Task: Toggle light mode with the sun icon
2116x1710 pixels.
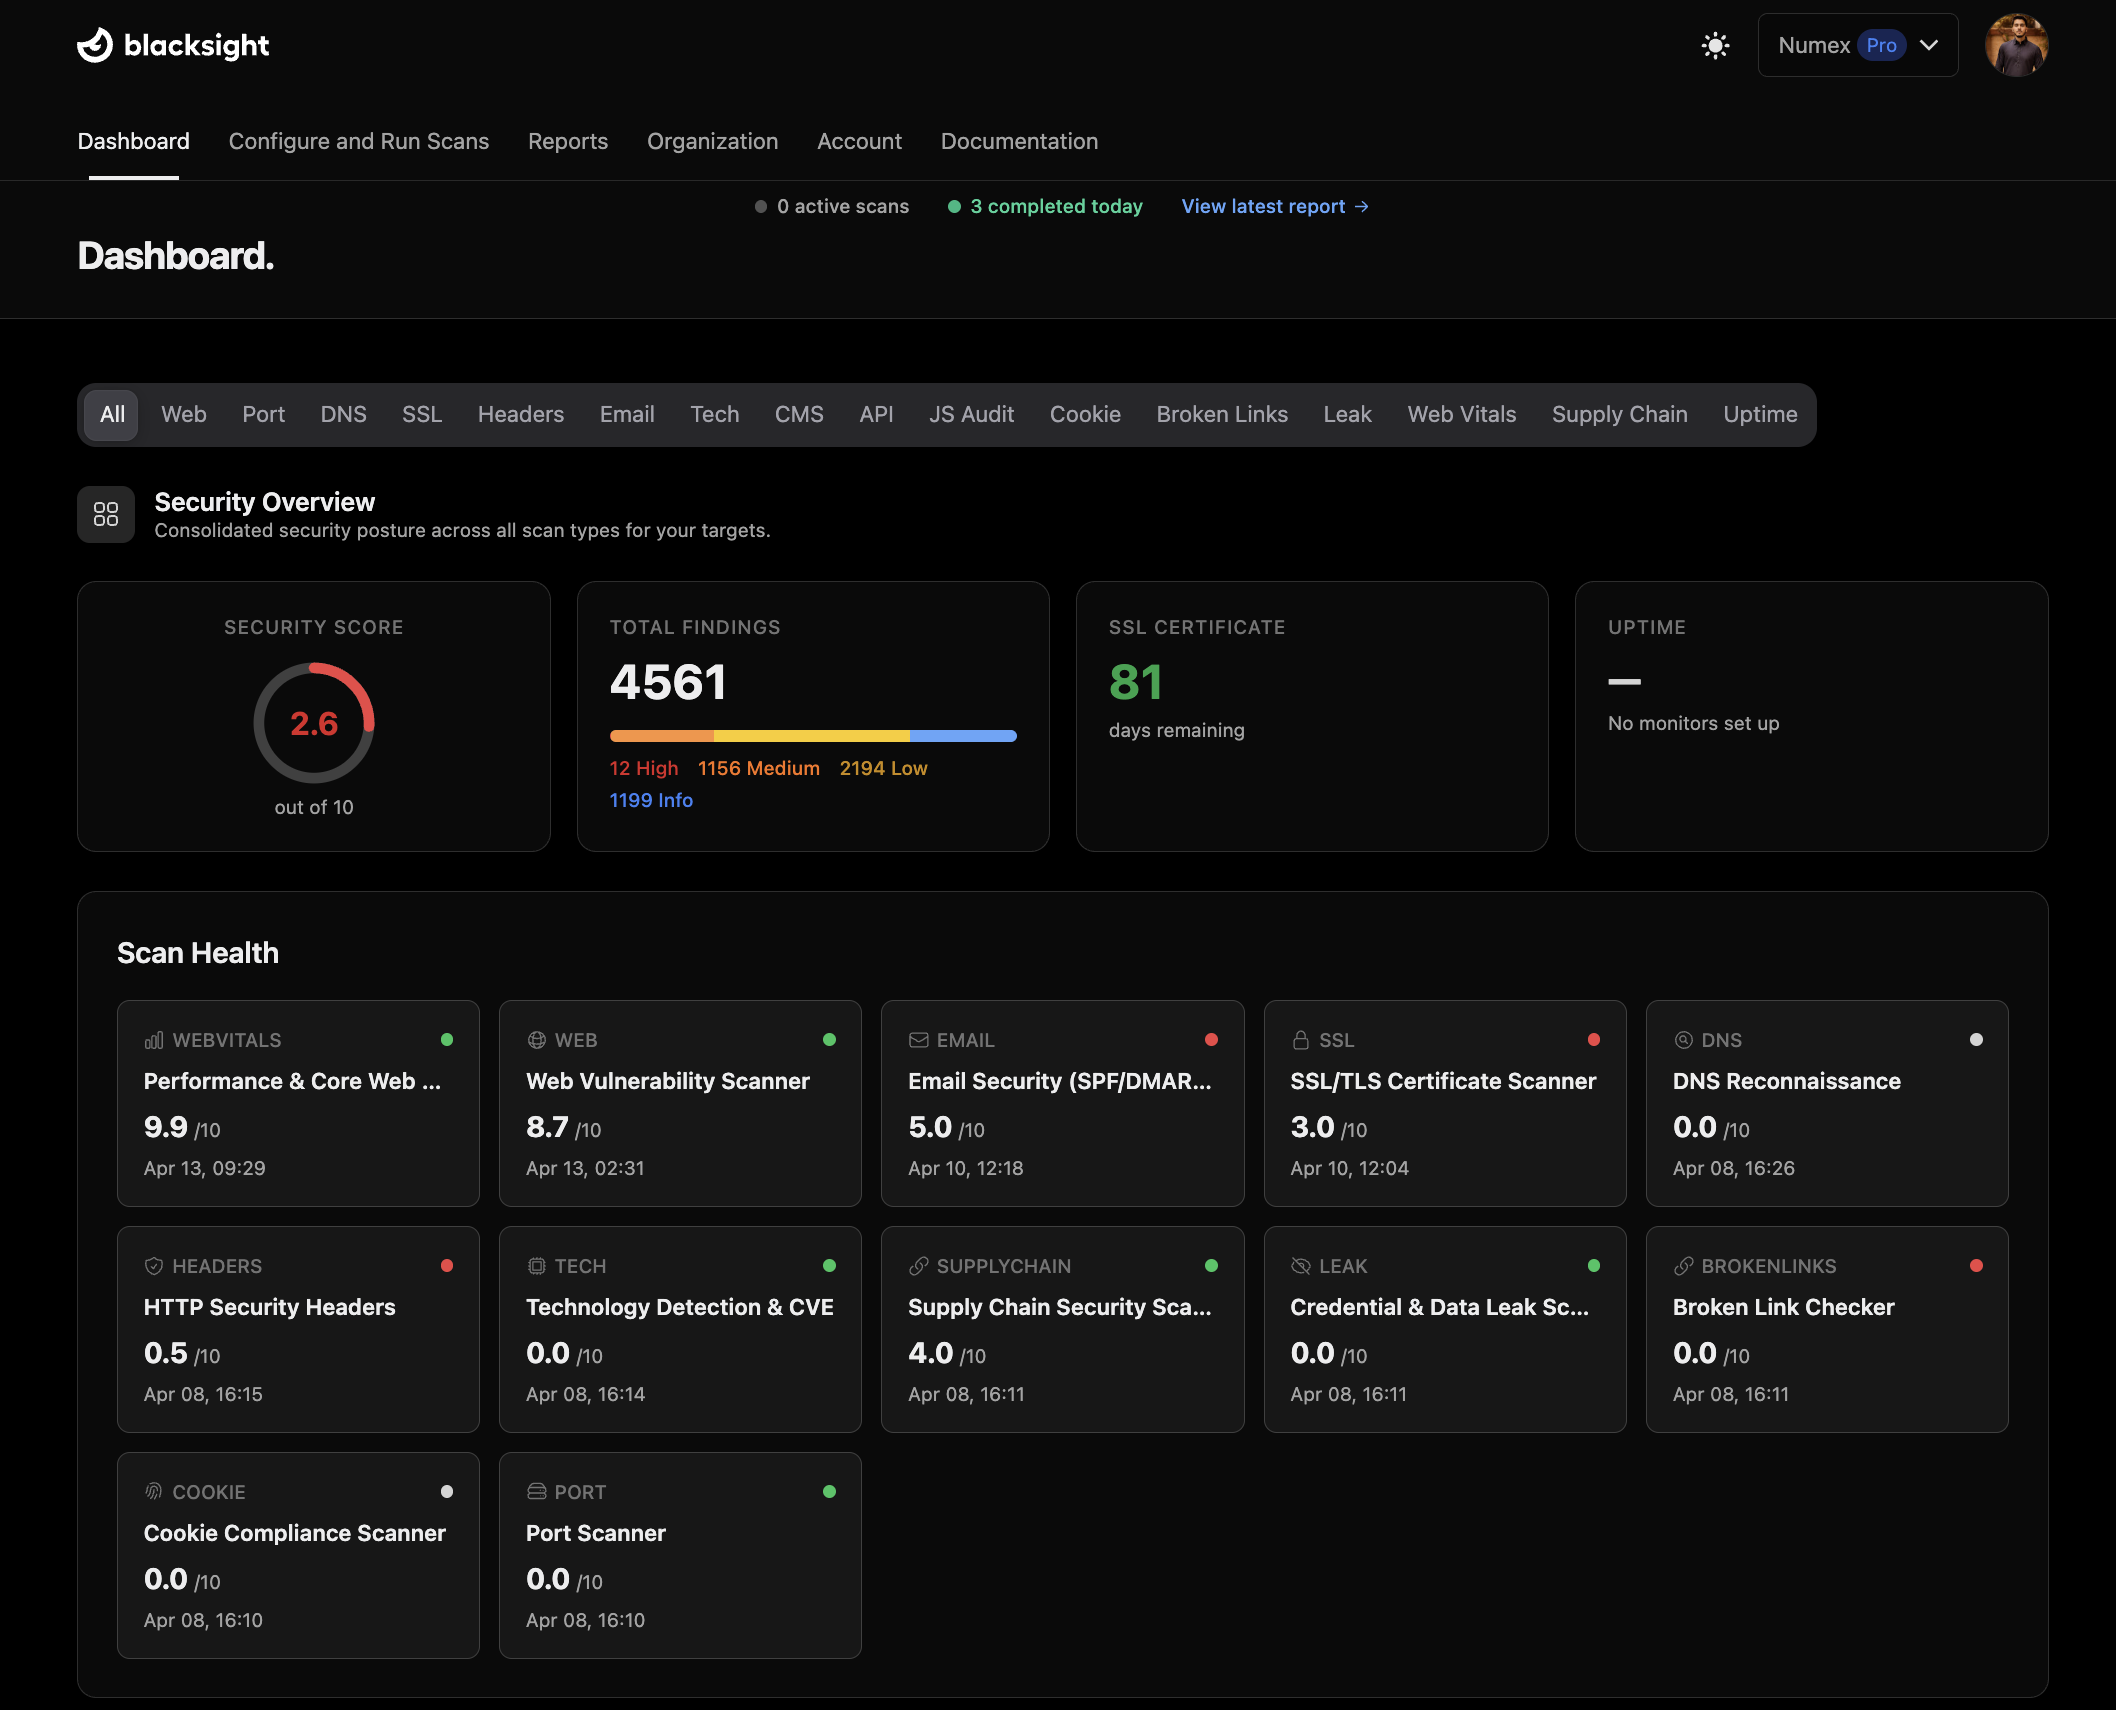Action: (1715, 45)
